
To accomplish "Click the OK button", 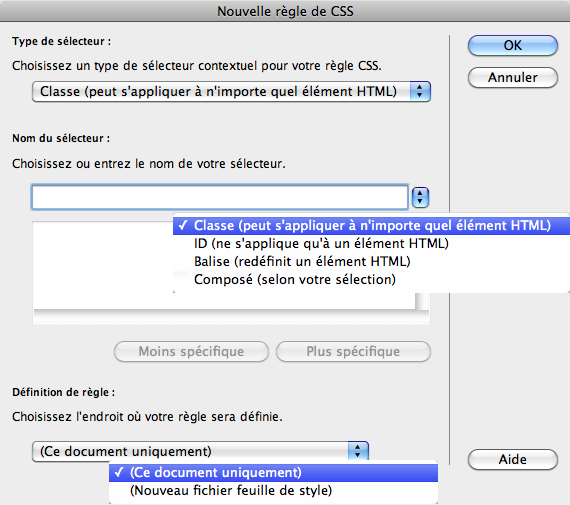I will click(x=513, y=45).
